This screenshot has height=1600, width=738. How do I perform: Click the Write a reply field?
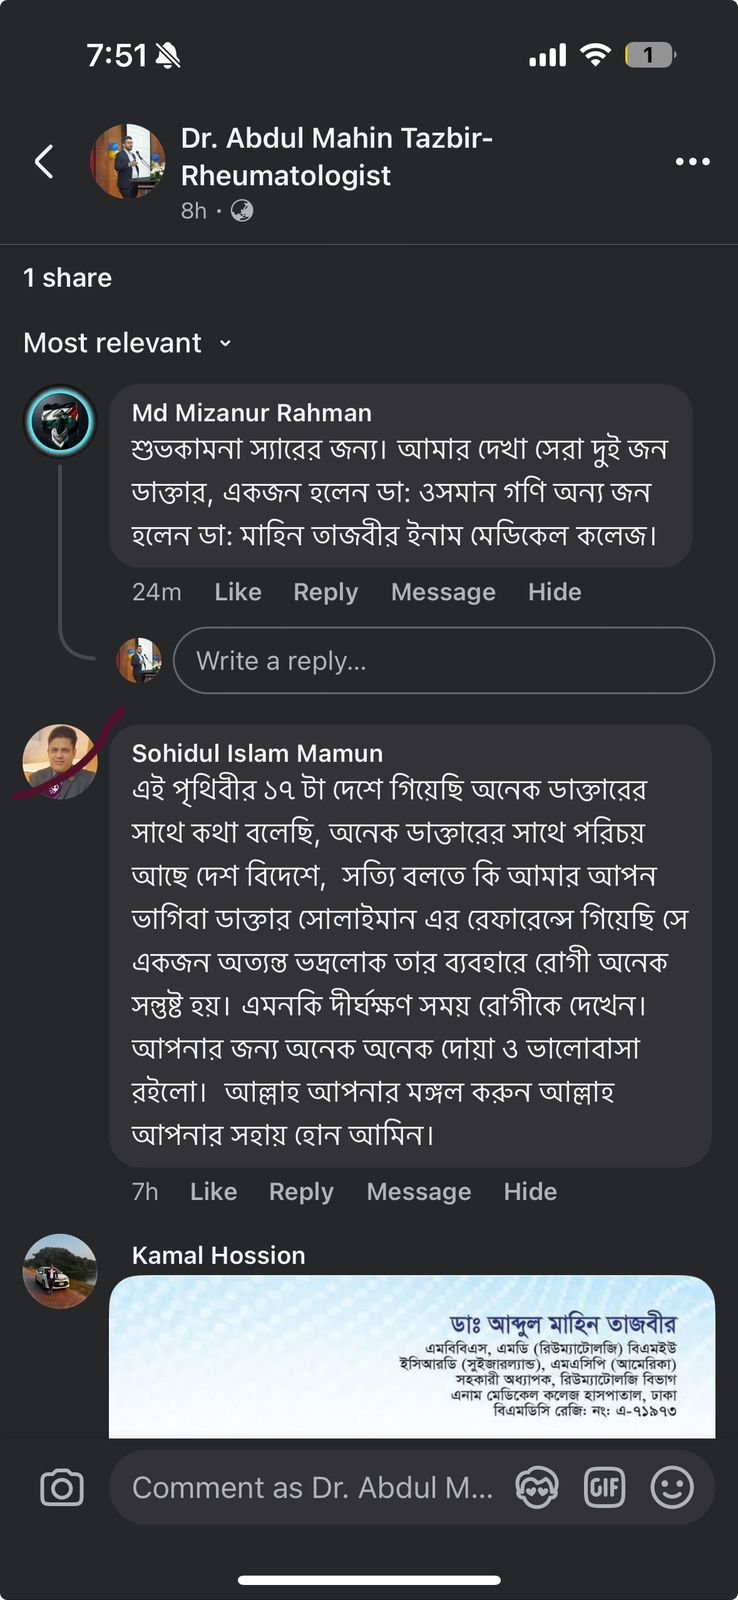click(443, 660)
